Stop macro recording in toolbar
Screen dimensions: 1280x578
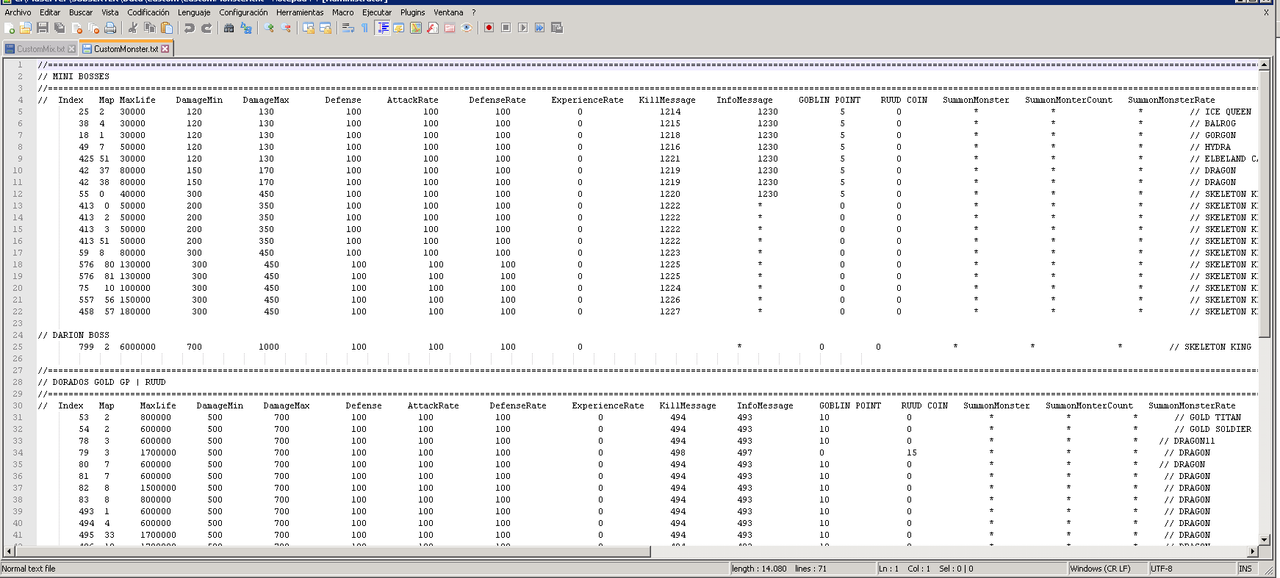(506, 28)
